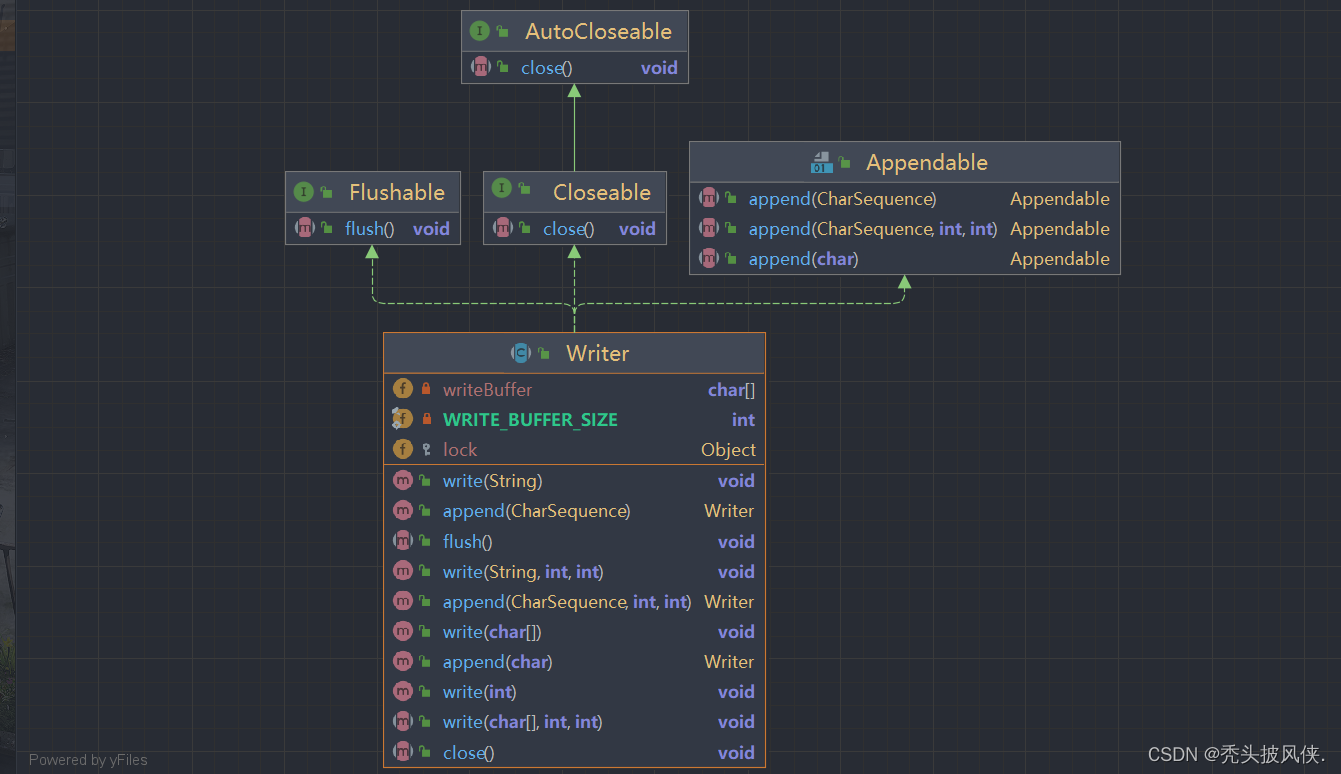Select the Flushable interface header
1341x774 pixels.
click(x=372, y=192)
